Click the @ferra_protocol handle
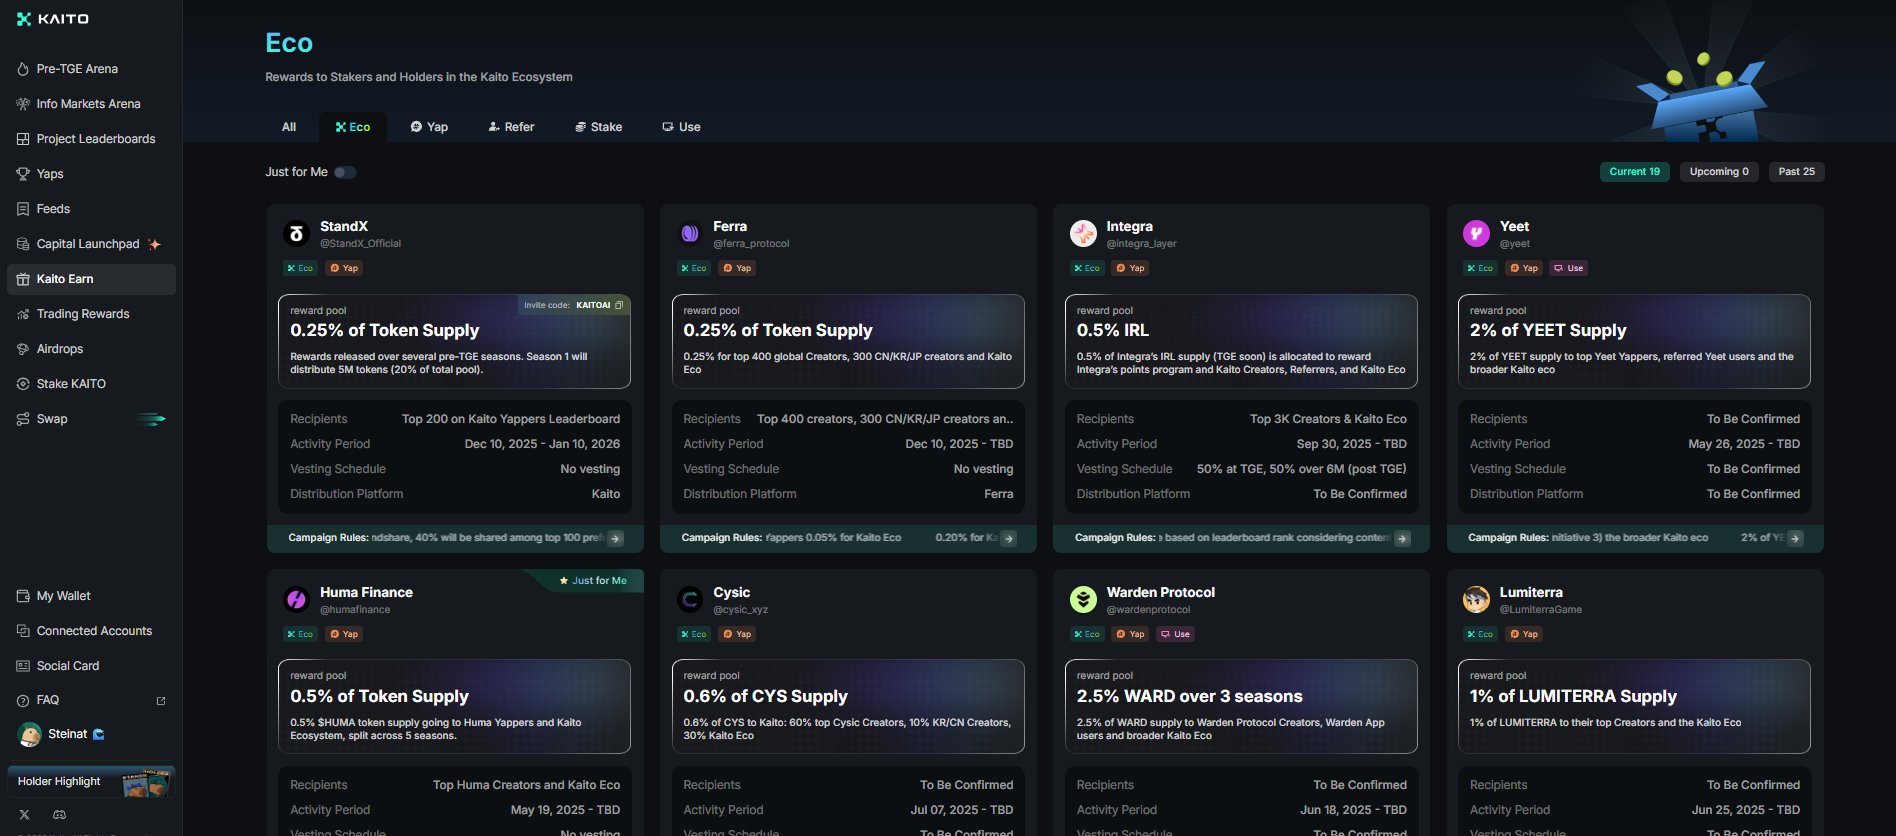 point(751,244)
